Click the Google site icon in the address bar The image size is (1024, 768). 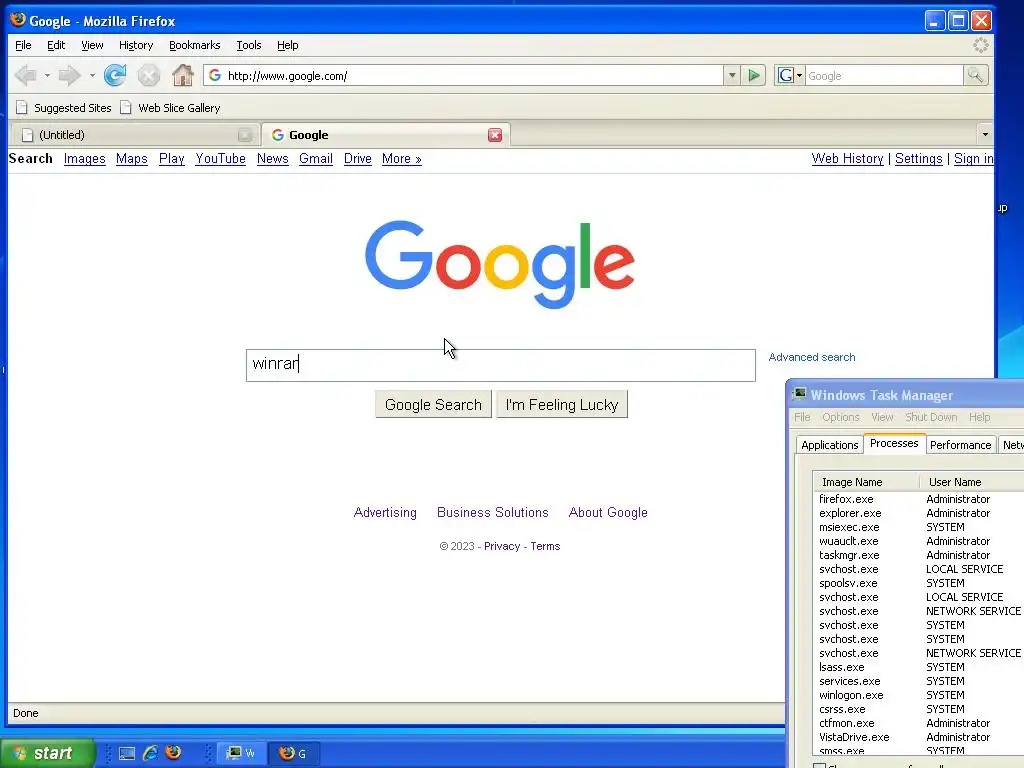click(215, 76)
